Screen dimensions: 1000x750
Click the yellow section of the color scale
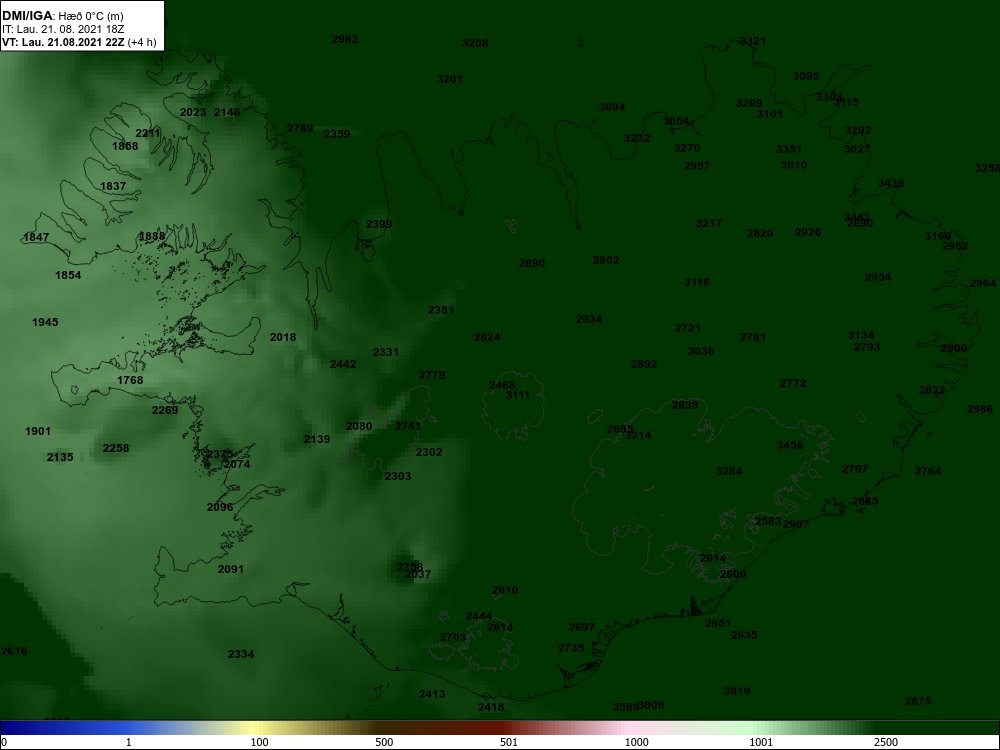point(255,728)
